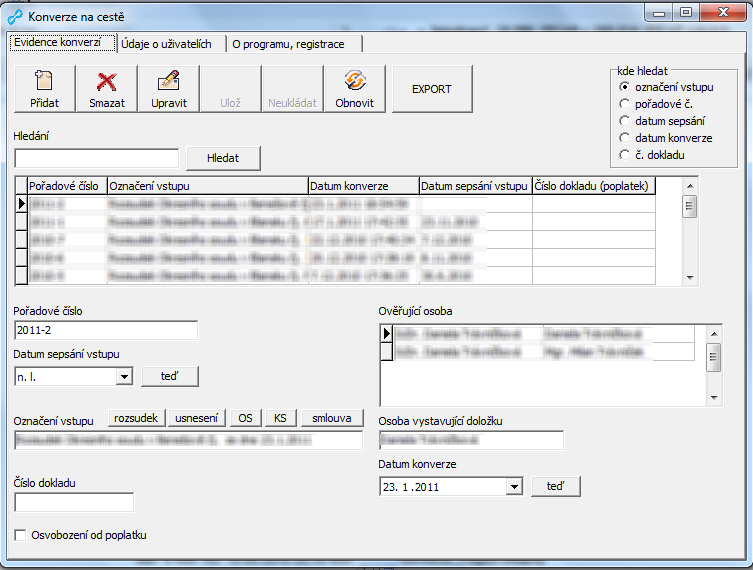The width and height of the screenshot is (753, 570).
Task: Click the Hledat search button
Action: 223,158
